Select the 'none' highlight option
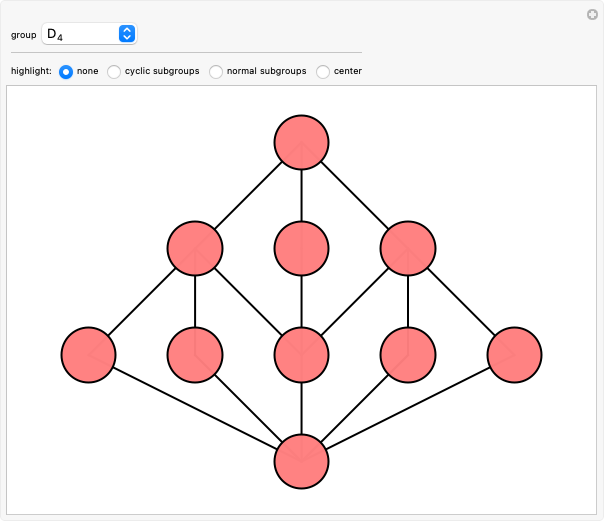The image size is (604, 522). [x=66, y=72]
